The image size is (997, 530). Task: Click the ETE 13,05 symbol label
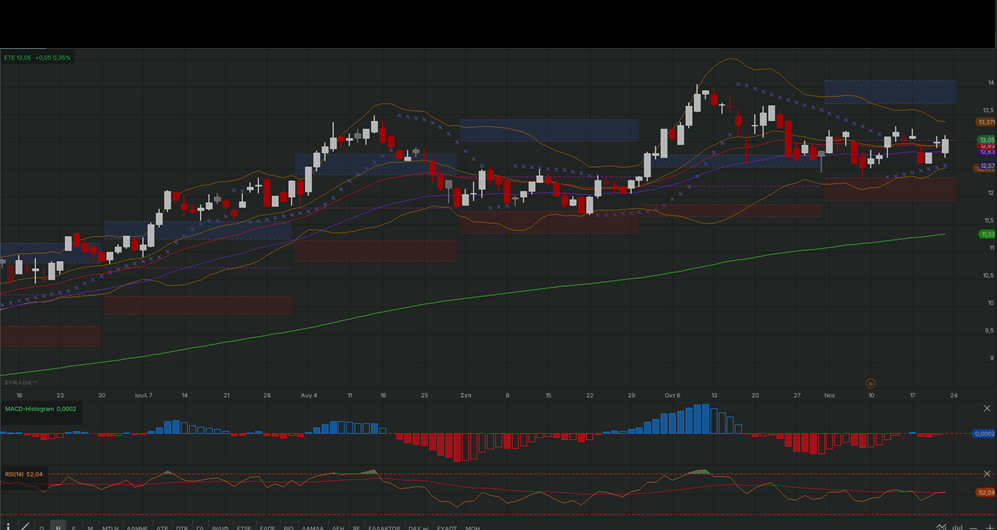point(18,57)
